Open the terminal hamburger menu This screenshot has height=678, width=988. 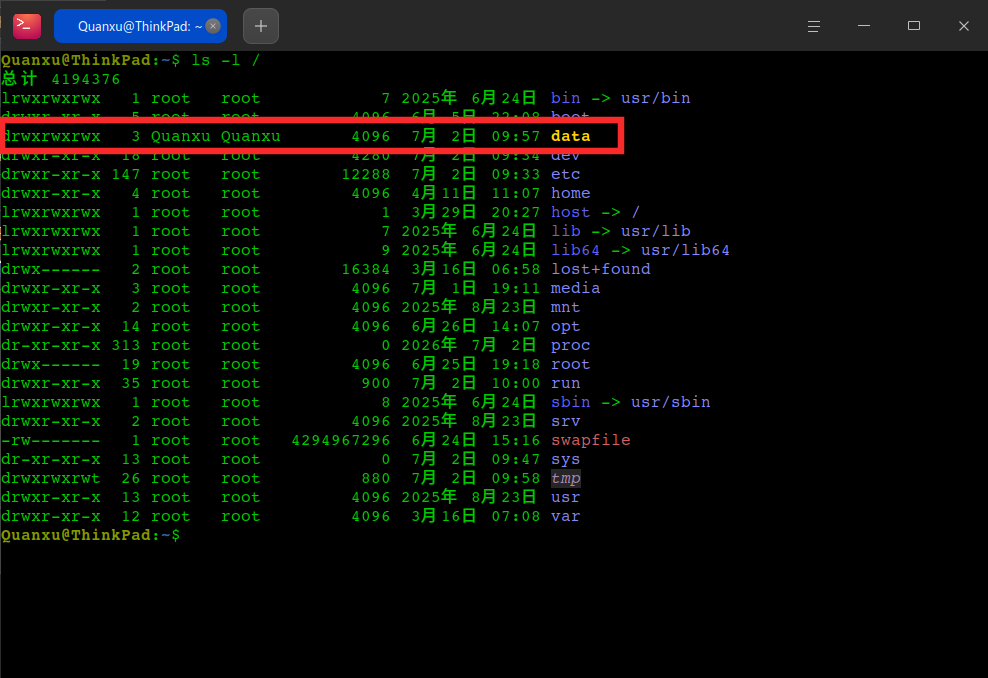coord(813,26)
